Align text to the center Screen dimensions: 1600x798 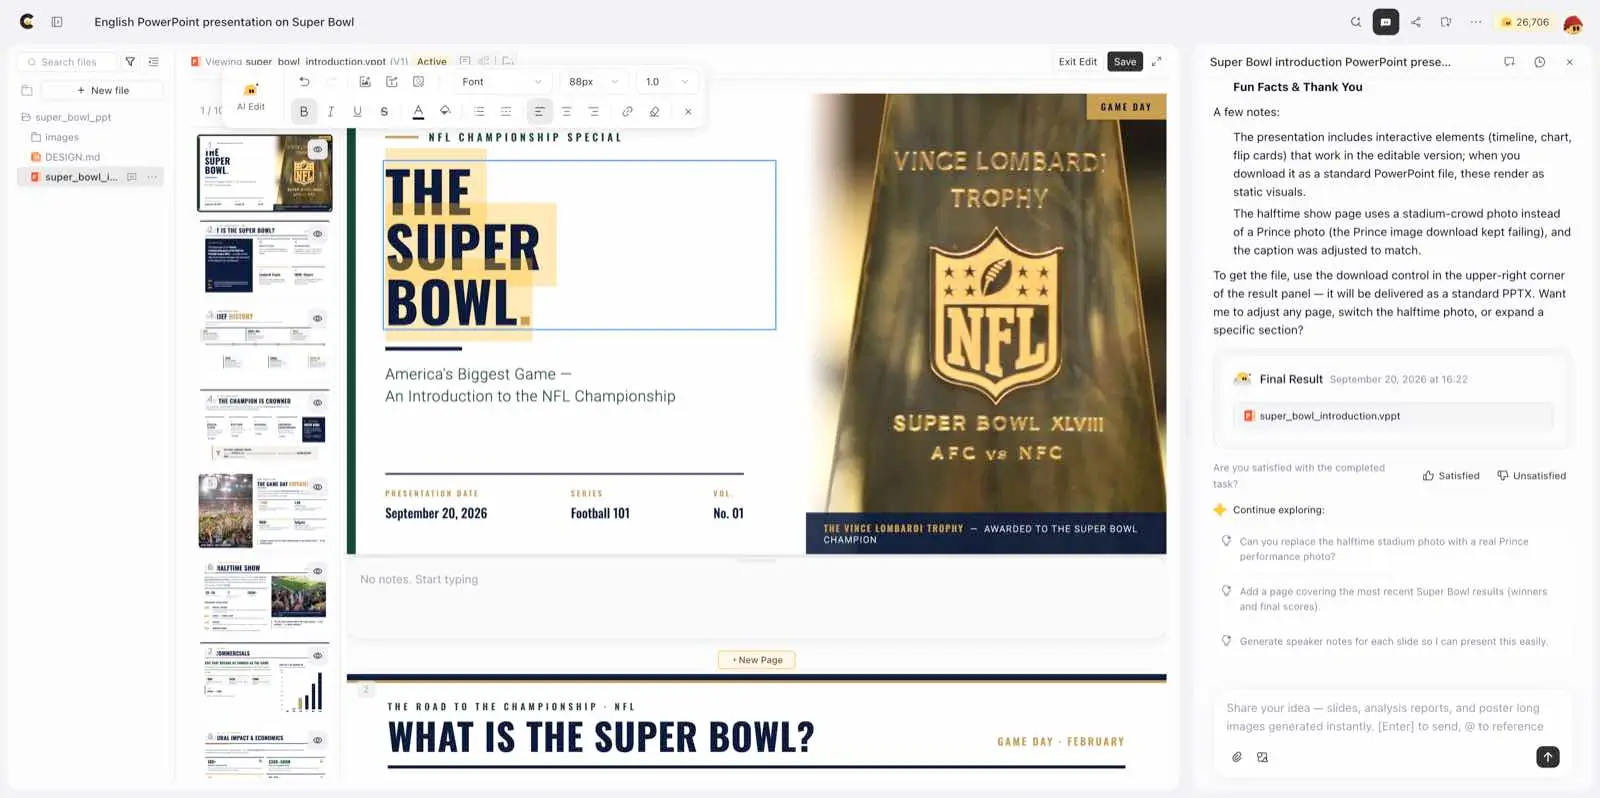(x=566, y=112)
